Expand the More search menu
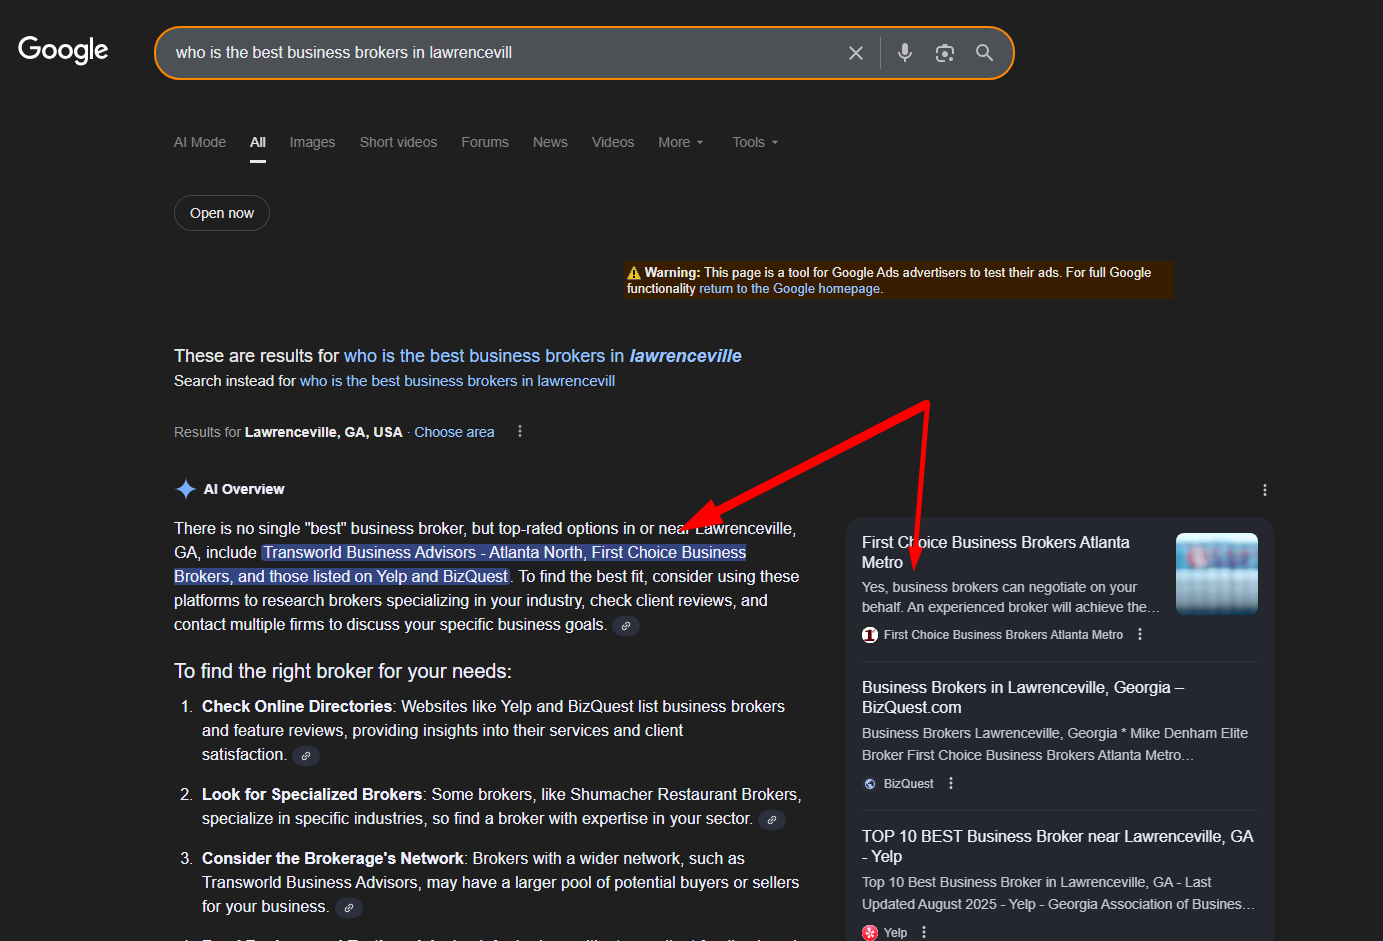The height and width of the screenshot is (941, 1383). click(681, 142)
